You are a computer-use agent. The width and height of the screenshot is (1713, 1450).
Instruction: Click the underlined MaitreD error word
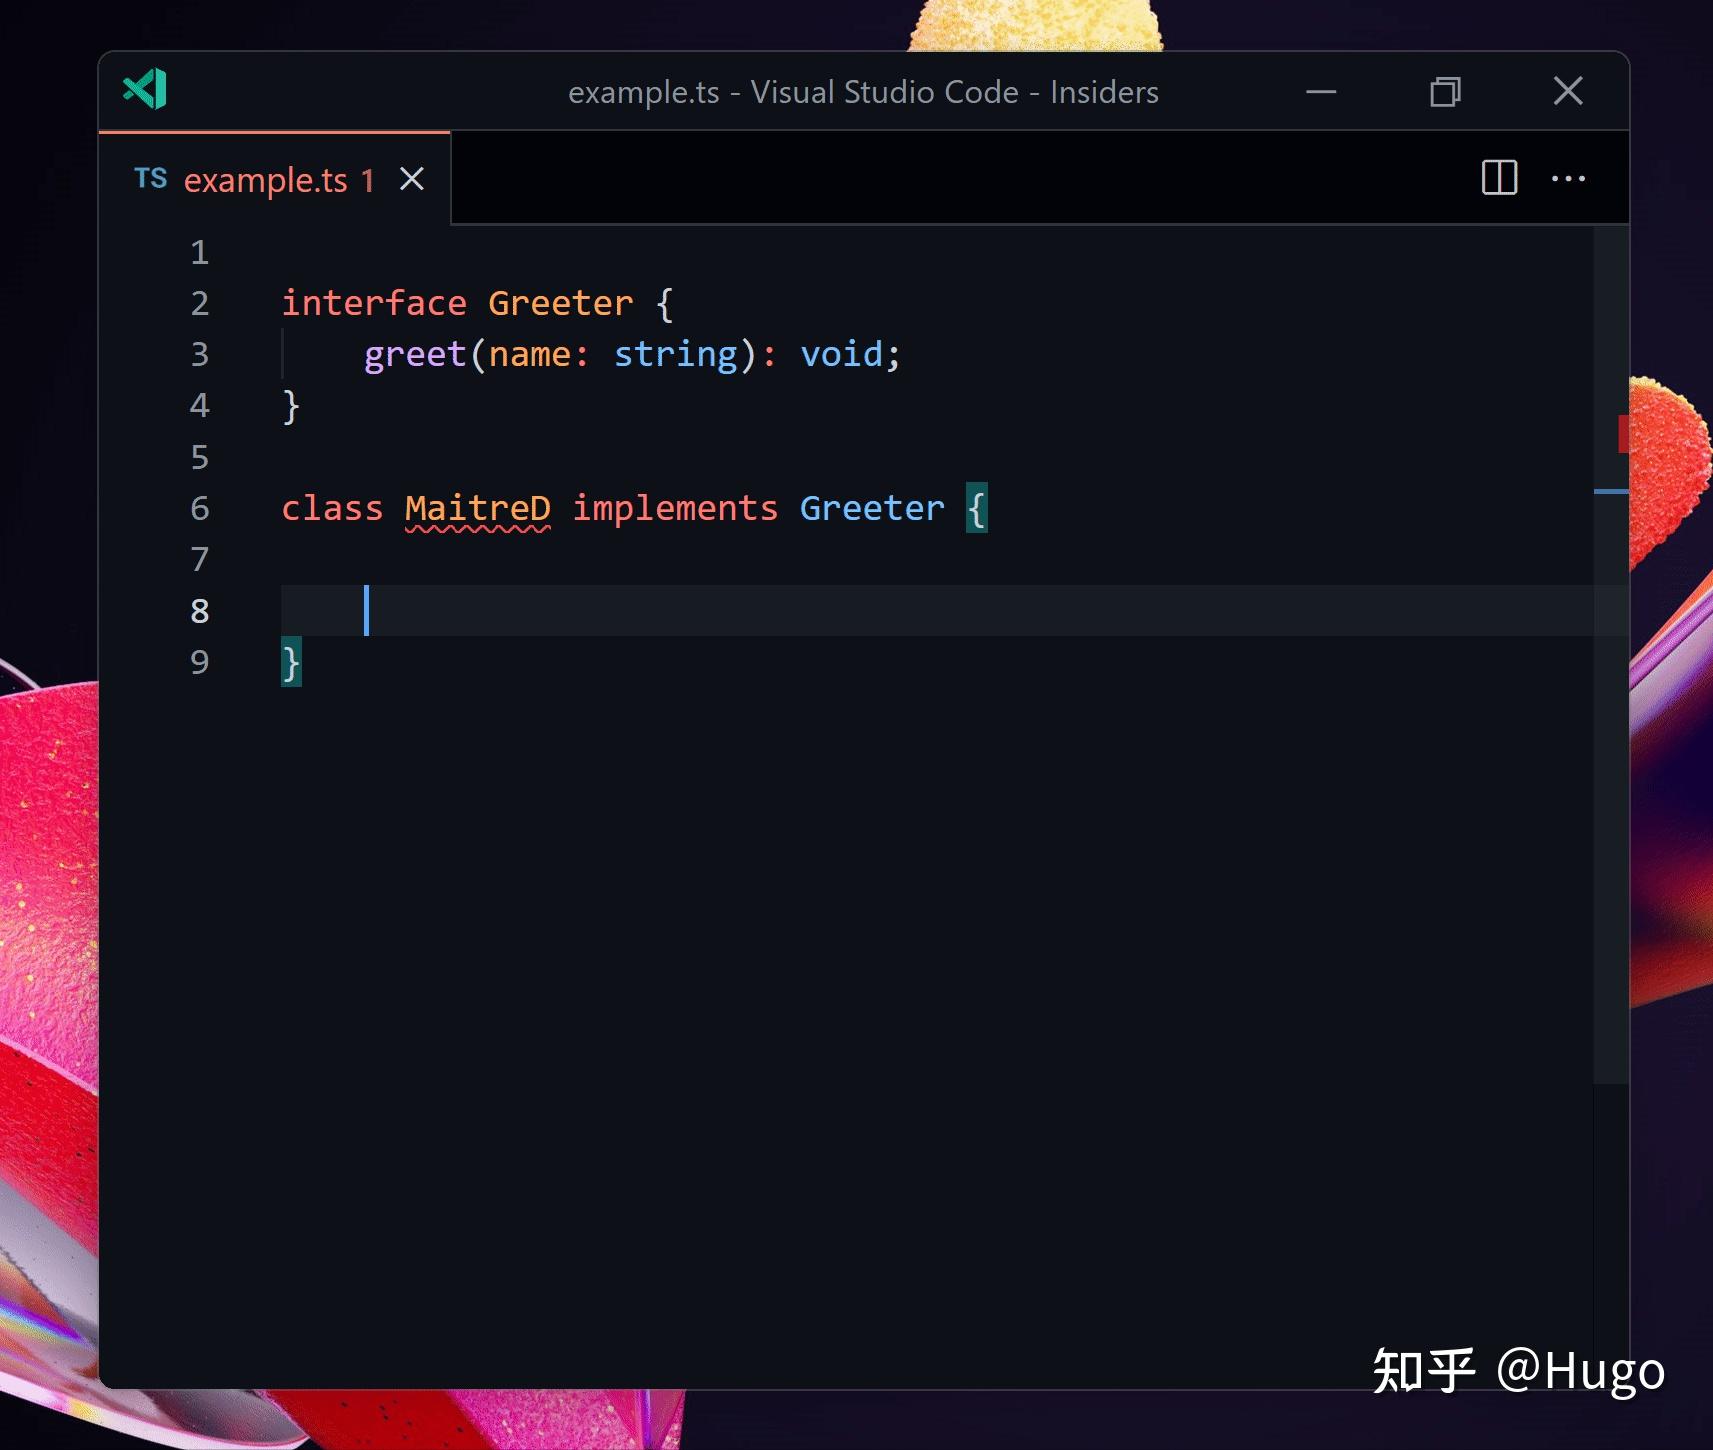pyautogui.click(x=478, y=508)
